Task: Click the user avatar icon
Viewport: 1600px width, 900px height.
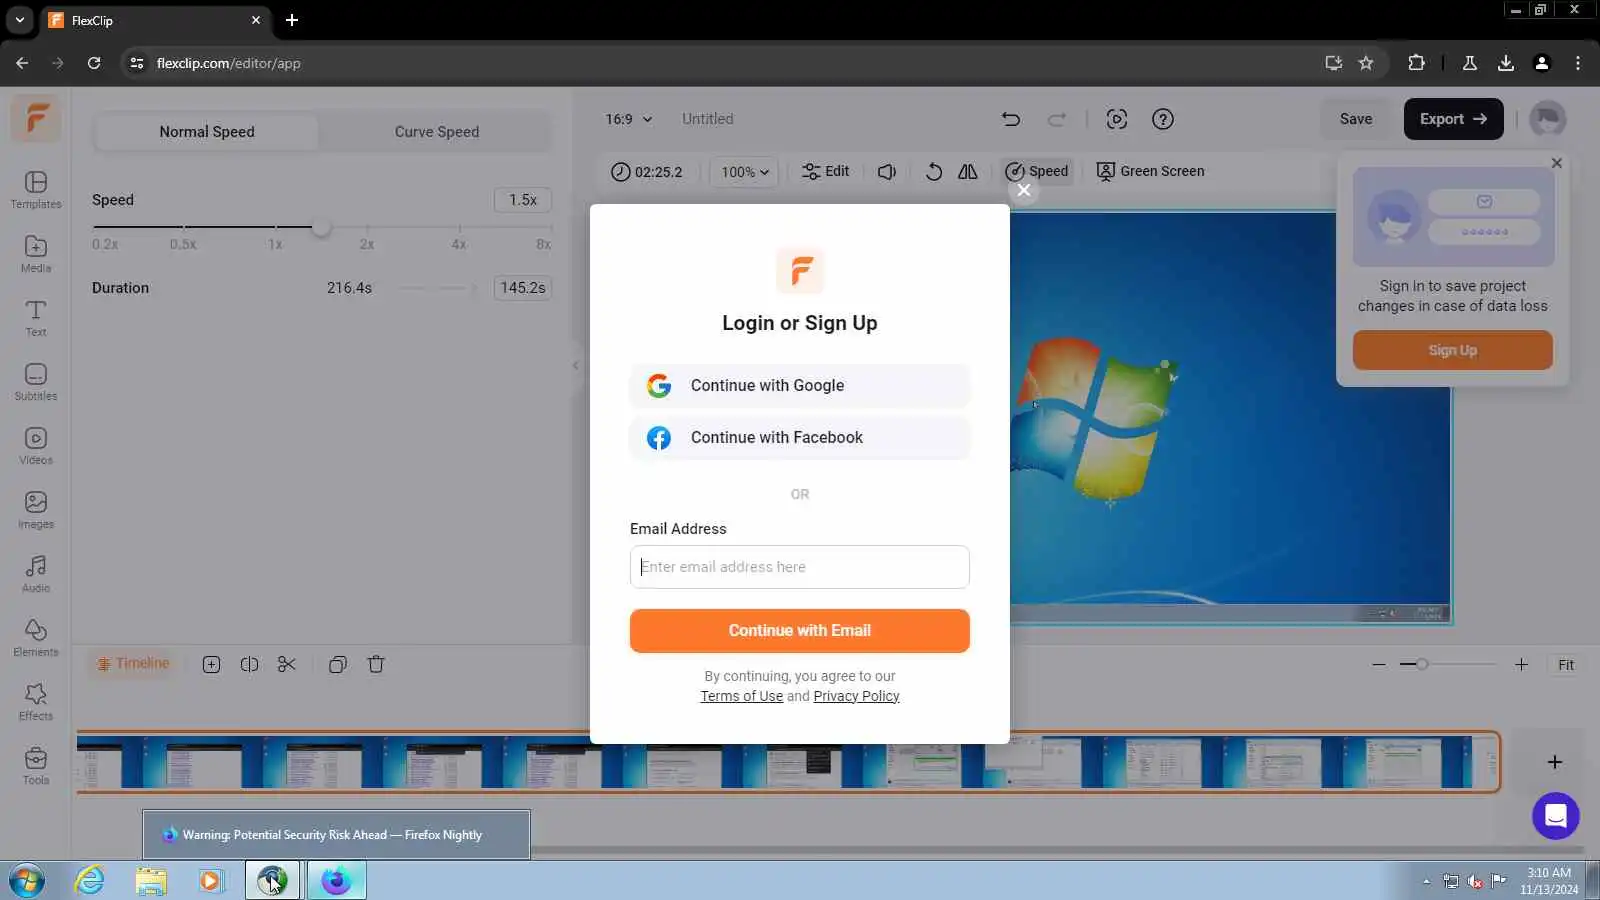Action: (x=1548, y=119)
